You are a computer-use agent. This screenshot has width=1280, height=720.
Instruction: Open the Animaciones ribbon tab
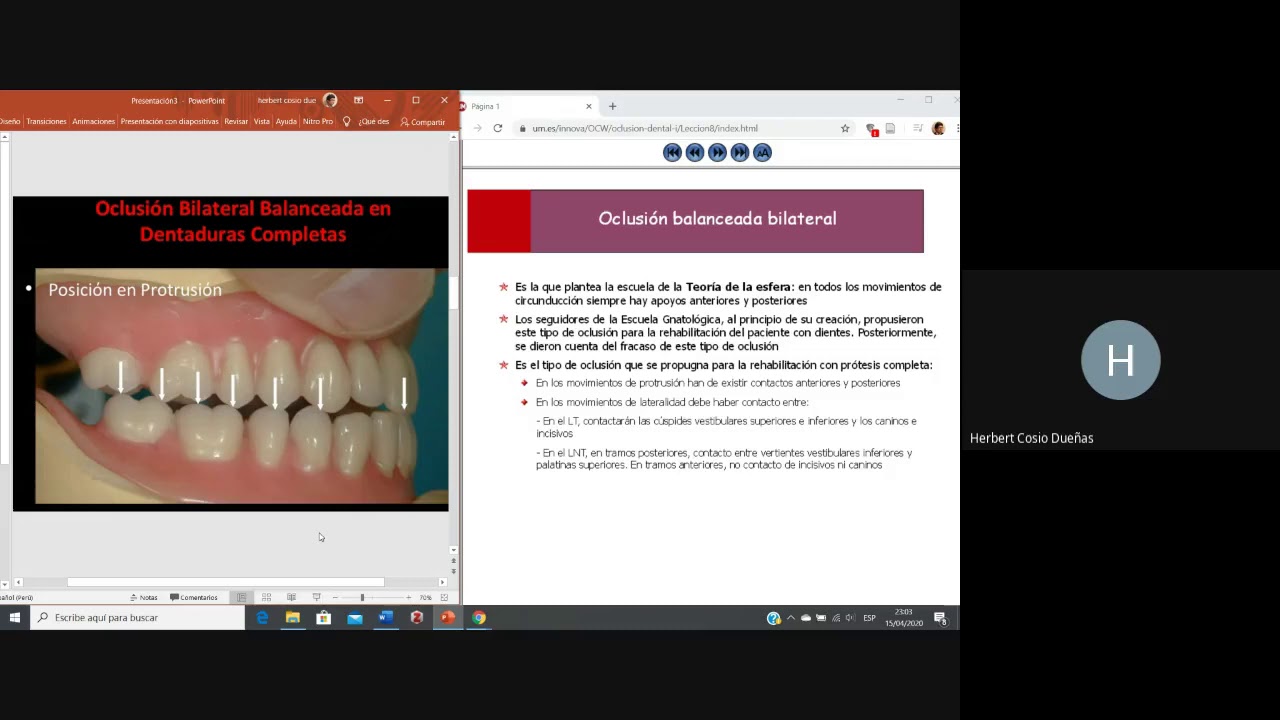coord(94,121)
